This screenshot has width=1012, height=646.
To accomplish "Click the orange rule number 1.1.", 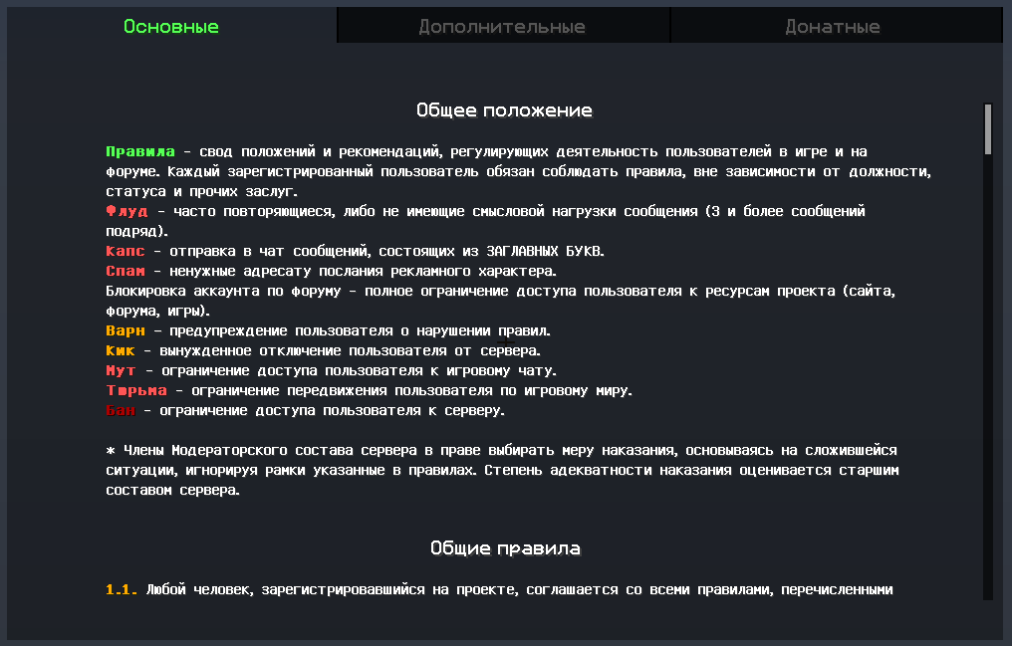I will point(121,590).
